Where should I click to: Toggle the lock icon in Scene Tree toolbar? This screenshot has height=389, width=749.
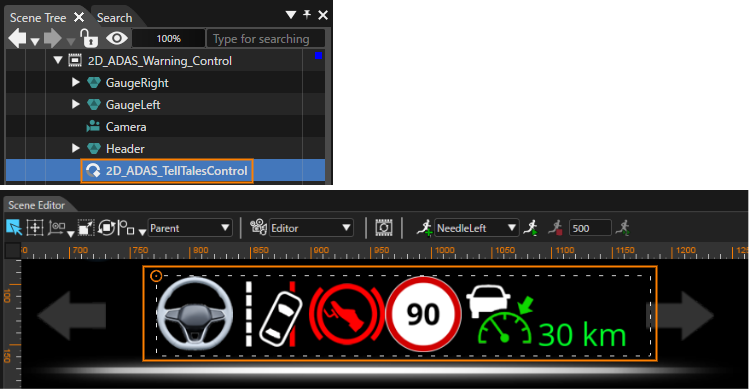(x=89, y=38)
